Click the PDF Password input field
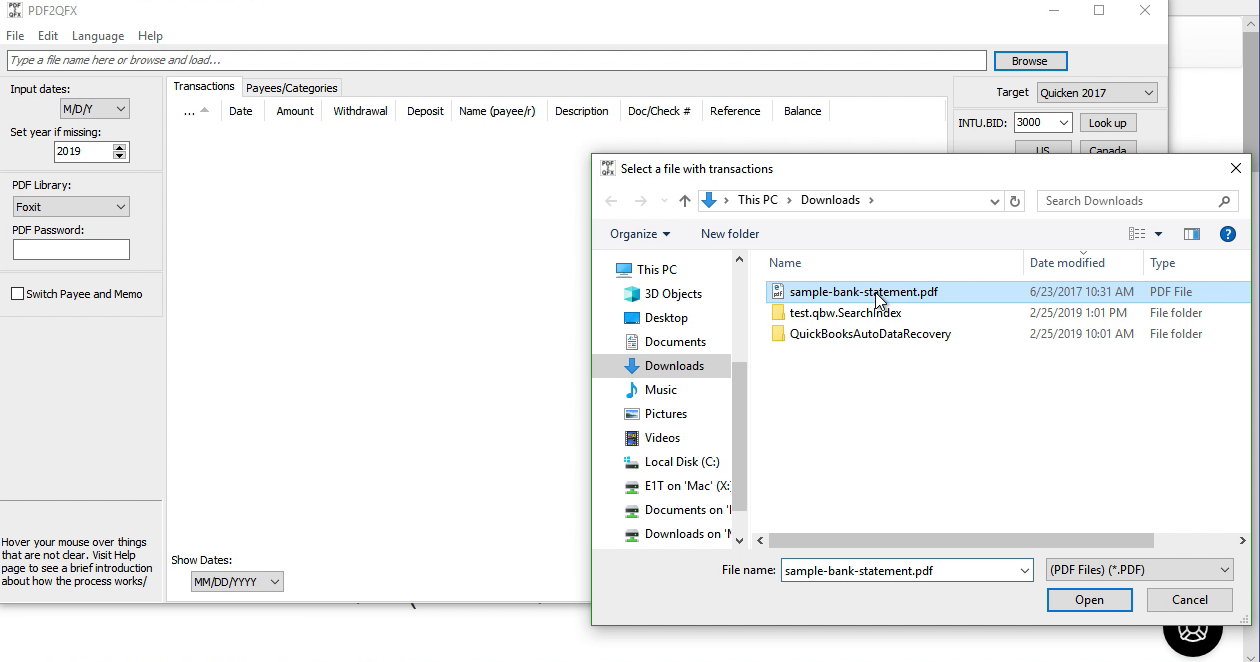This screenshot has width=1260, height=662. tap(71, 249)
